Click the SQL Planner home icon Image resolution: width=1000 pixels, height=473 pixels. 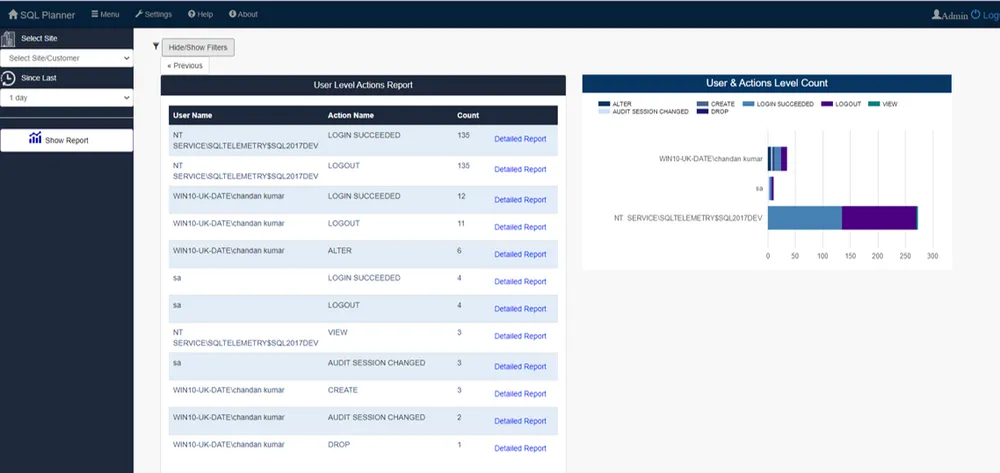(x=13, y=14)
